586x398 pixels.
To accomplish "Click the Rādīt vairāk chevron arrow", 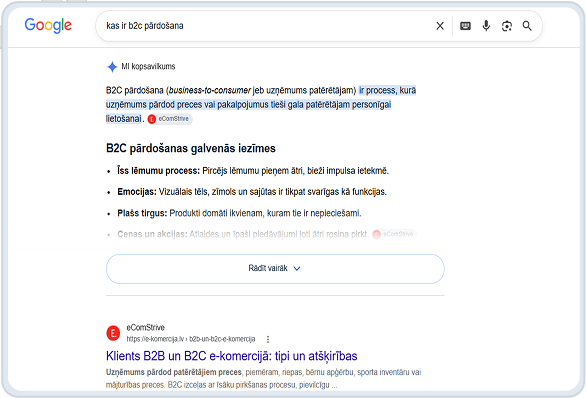I will [297, 269].
